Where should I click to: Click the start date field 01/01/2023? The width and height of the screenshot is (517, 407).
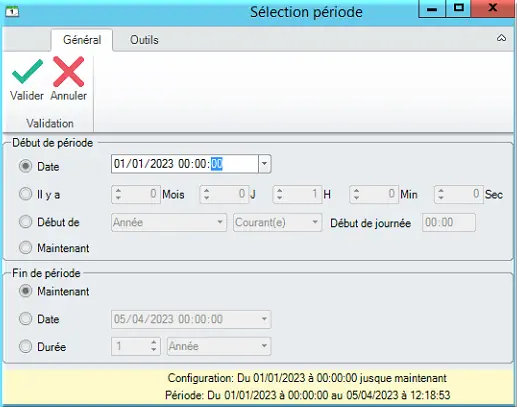coord(185,164)
